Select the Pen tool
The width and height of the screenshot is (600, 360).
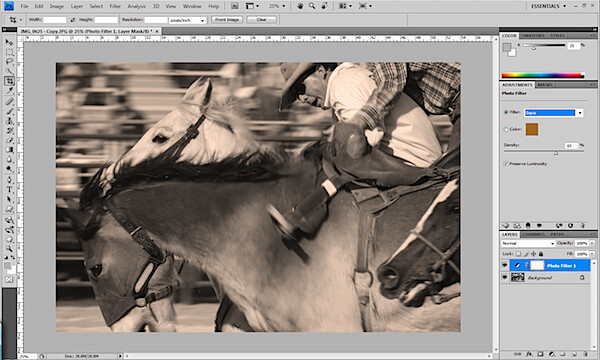pos(9,180)
